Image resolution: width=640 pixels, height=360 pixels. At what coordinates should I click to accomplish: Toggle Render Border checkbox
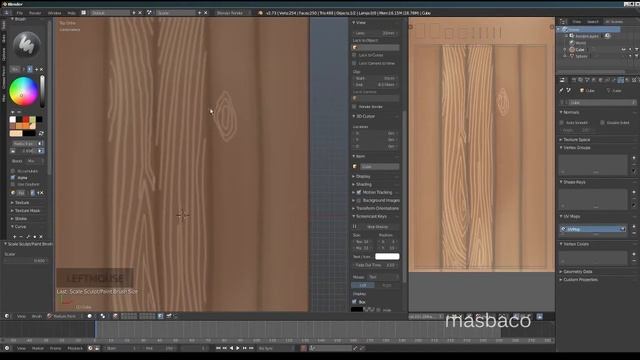click(x=355, y=107)
